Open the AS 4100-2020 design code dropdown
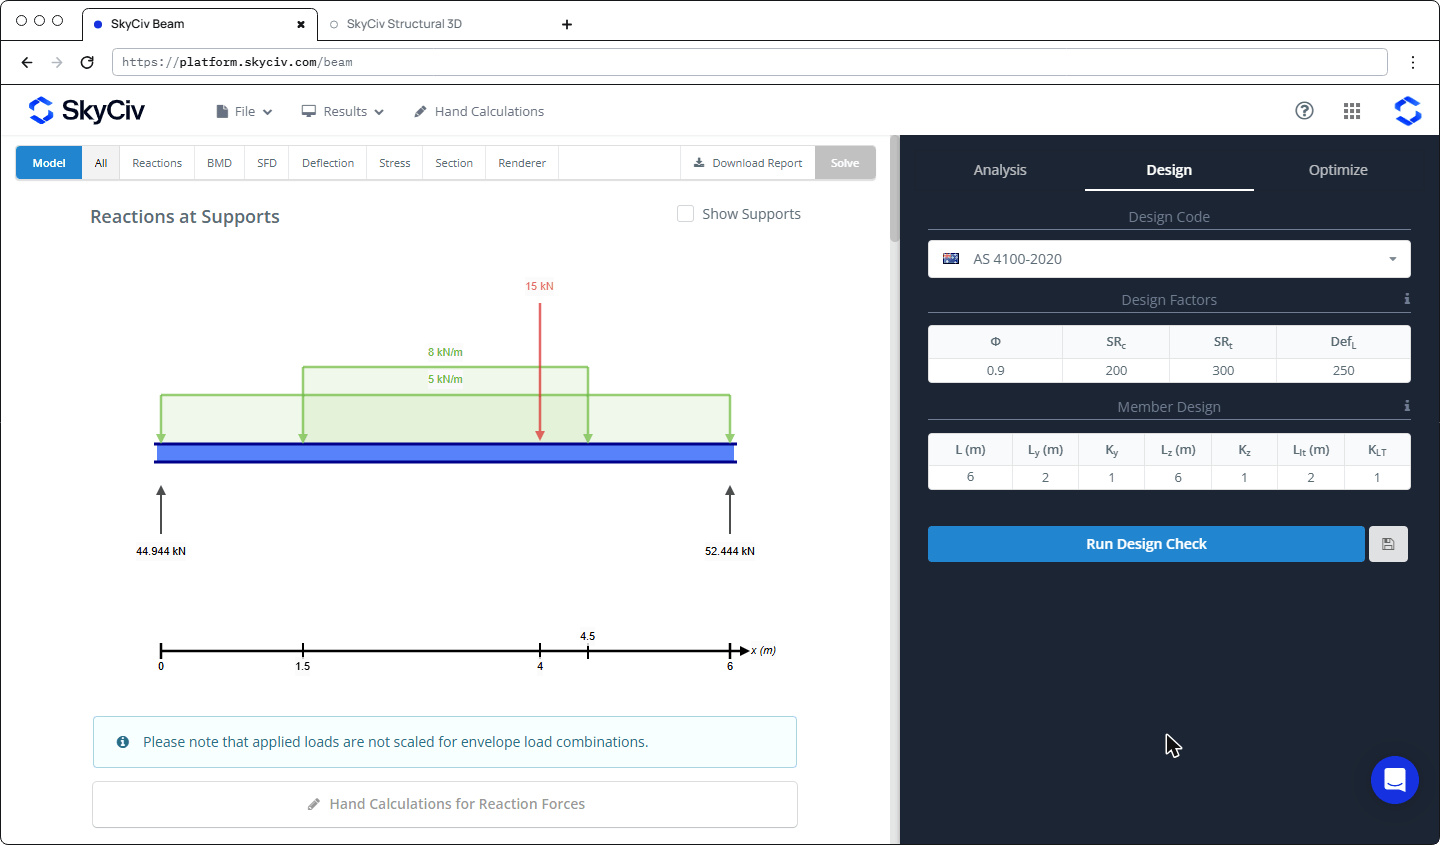The height and width of the screenshot is (845, 1440). [x=1169, y=259]
